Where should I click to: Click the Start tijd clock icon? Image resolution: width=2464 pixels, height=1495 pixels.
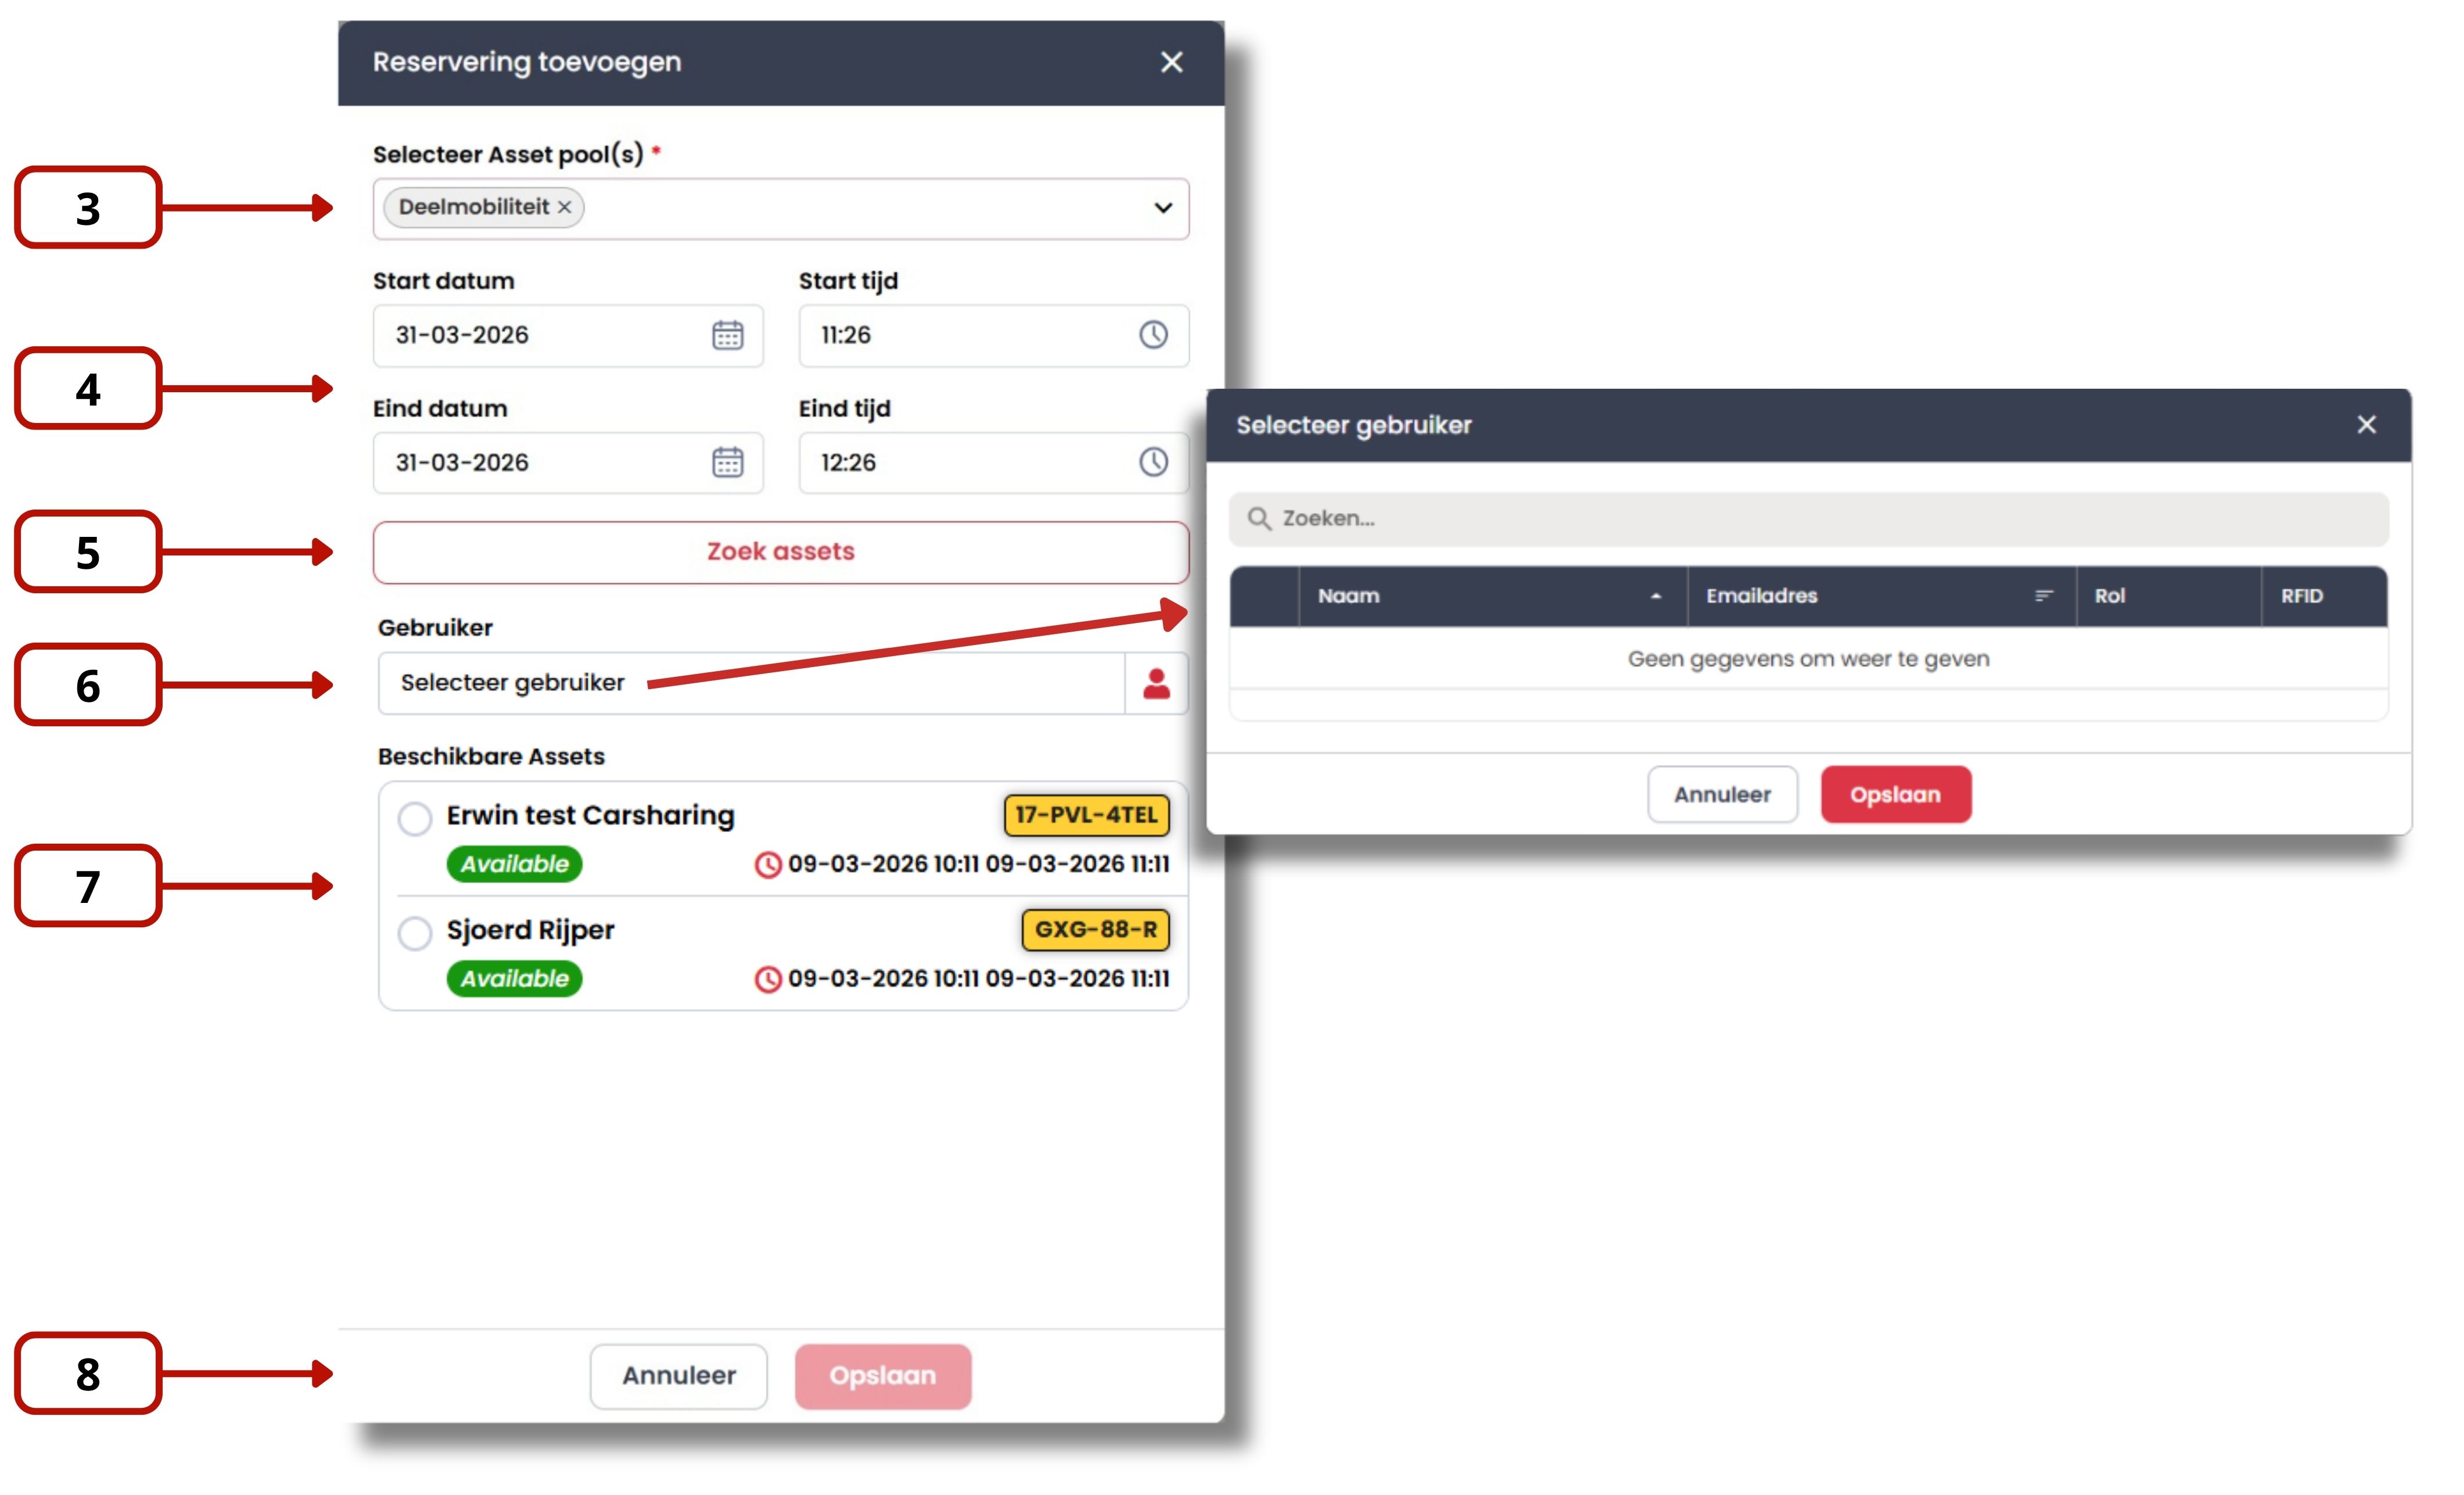click(x=1153, y=335)
